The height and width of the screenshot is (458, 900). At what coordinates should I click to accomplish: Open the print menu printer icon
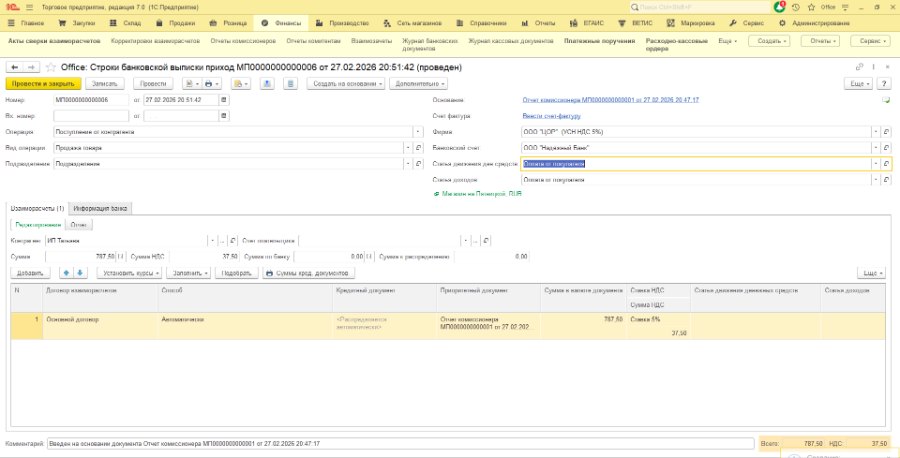[x=212, y=84]
